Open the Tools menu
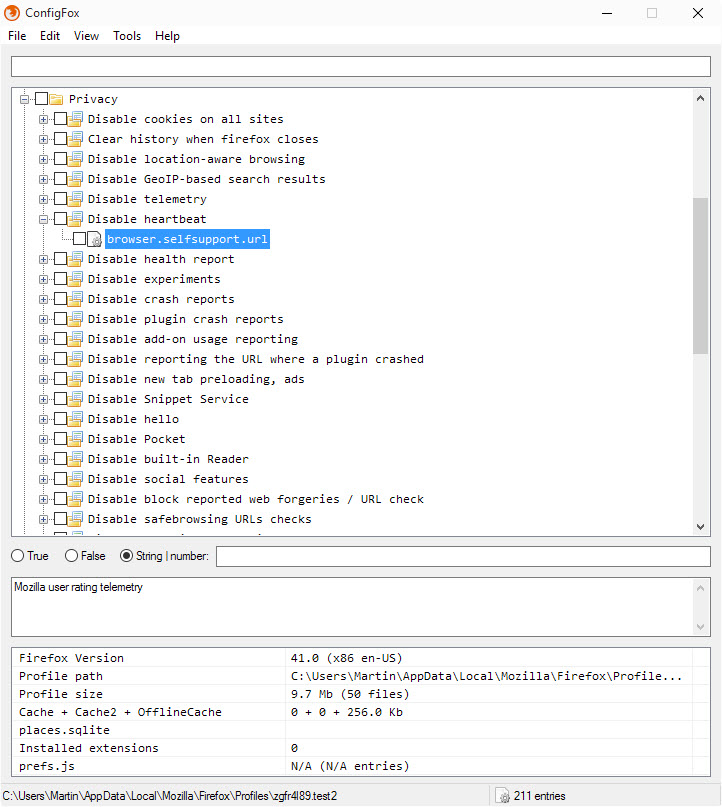This screenshot has width=722, height=807. [127, 36]
